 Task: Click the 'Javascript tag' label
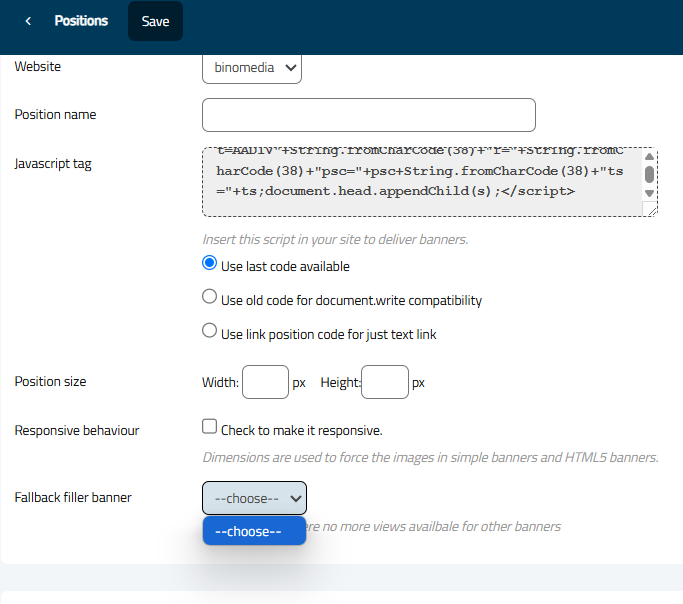click(53, 164)
